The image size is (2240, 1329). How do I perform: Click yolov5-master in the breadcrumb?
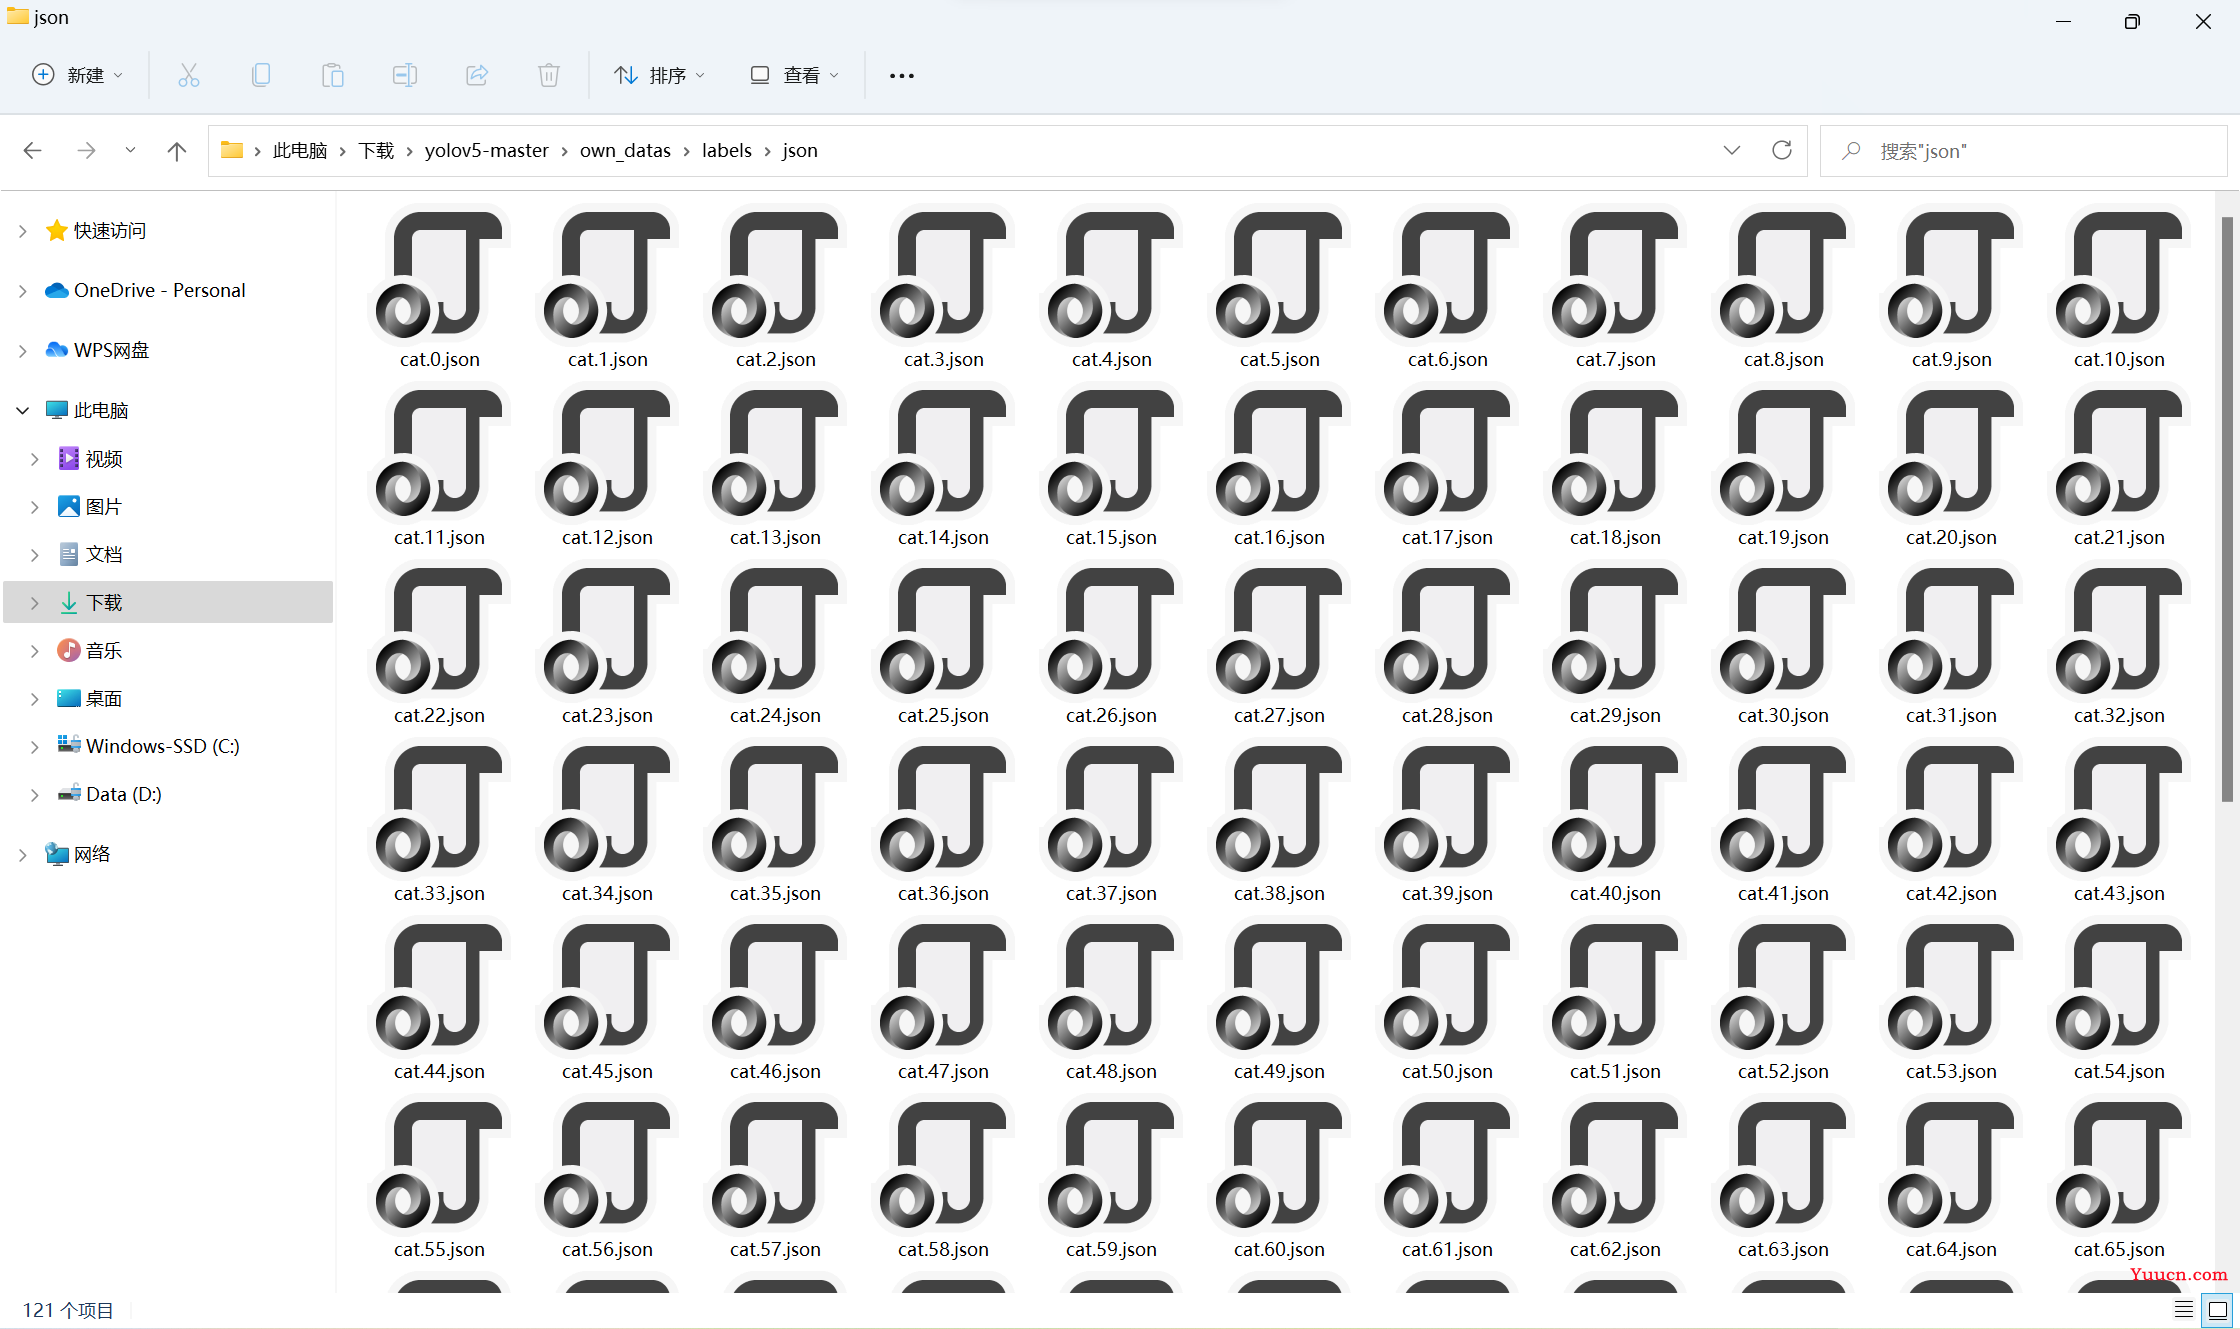tap(487, 150)
